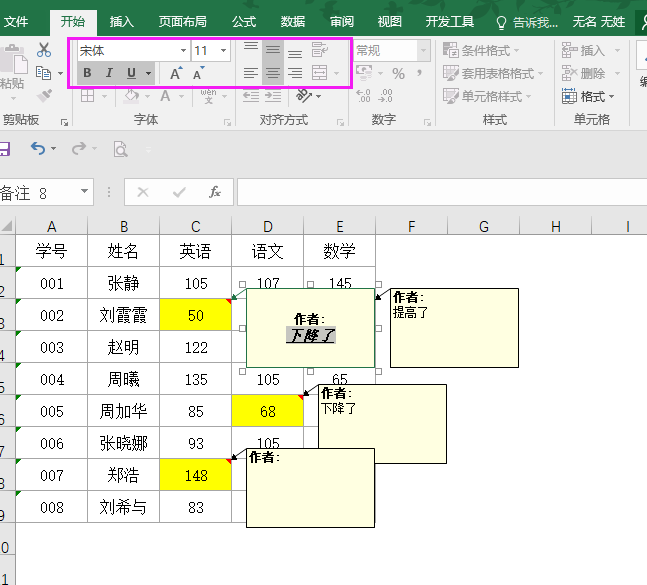The width and height of the screenshot is (647, 585).
Task: Click the Save icon
Action: [4, 149]
